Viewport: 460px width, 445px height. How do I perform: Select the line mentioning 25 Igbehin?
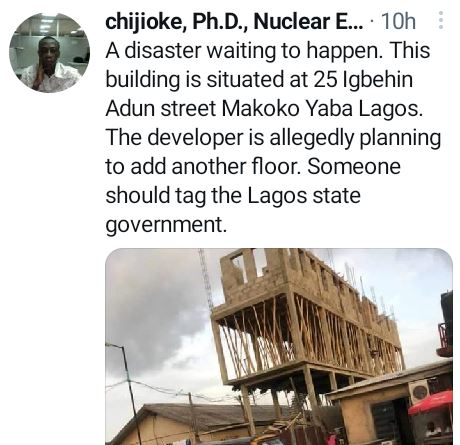[259, 80]
